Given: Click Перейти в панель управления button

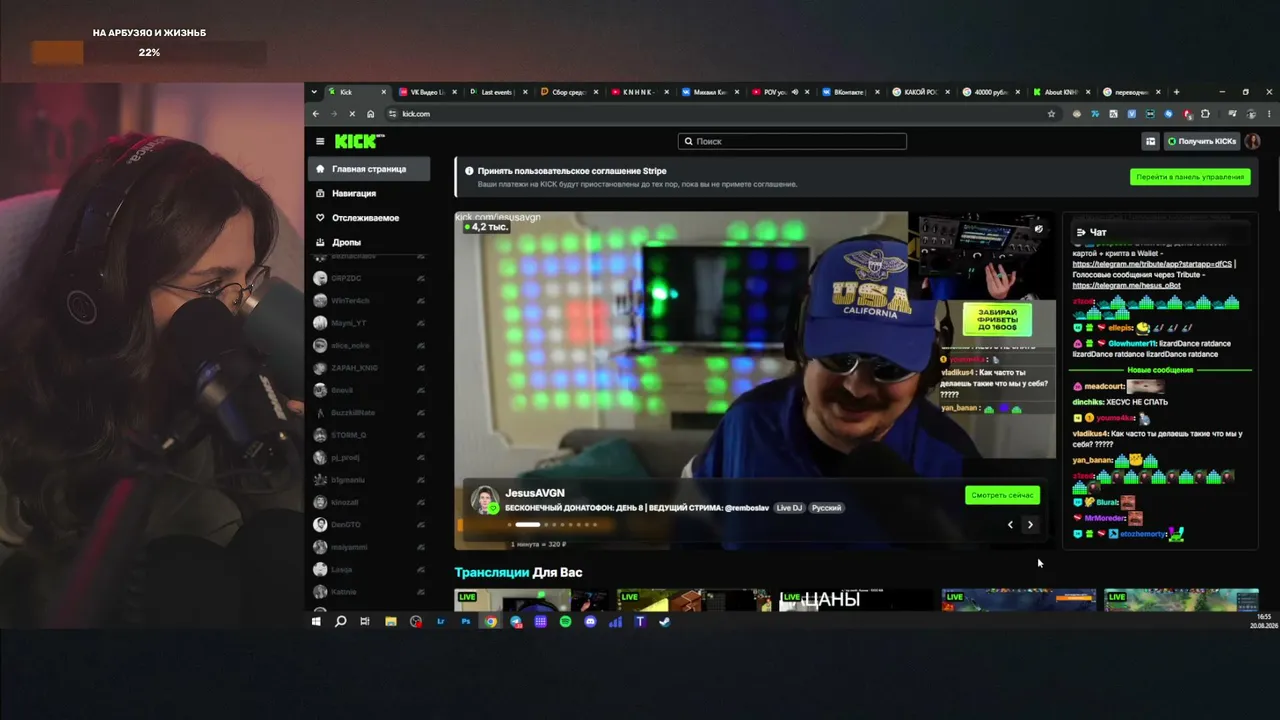Looking at the screenshot, I should (x=1190, y=177).
